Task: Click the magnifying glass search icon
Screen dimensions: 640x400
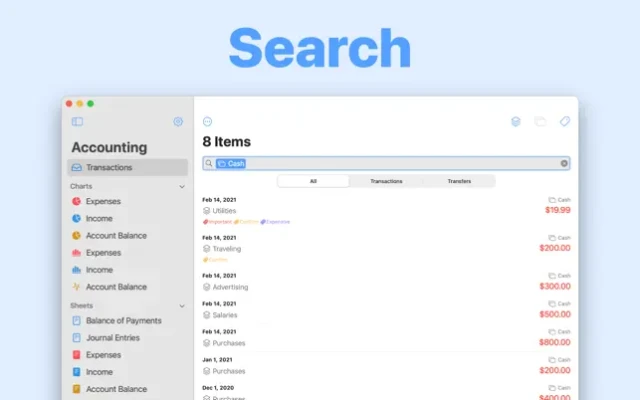Action: pos(209,163)
